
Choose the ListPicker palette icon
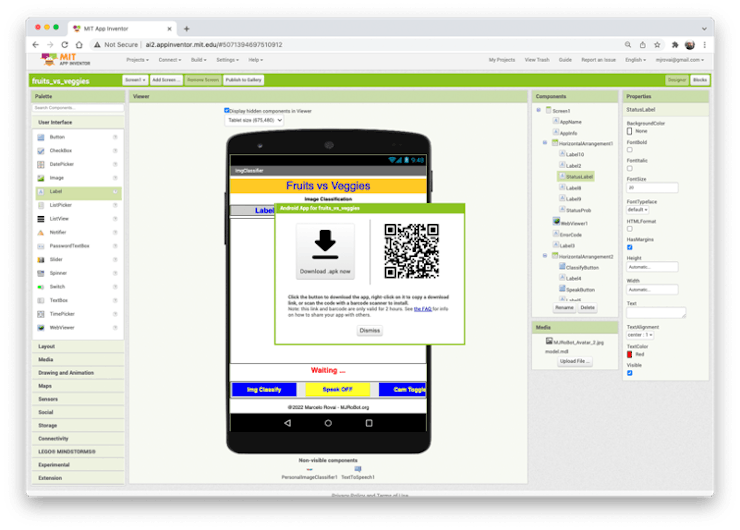(x=41, y=205)
